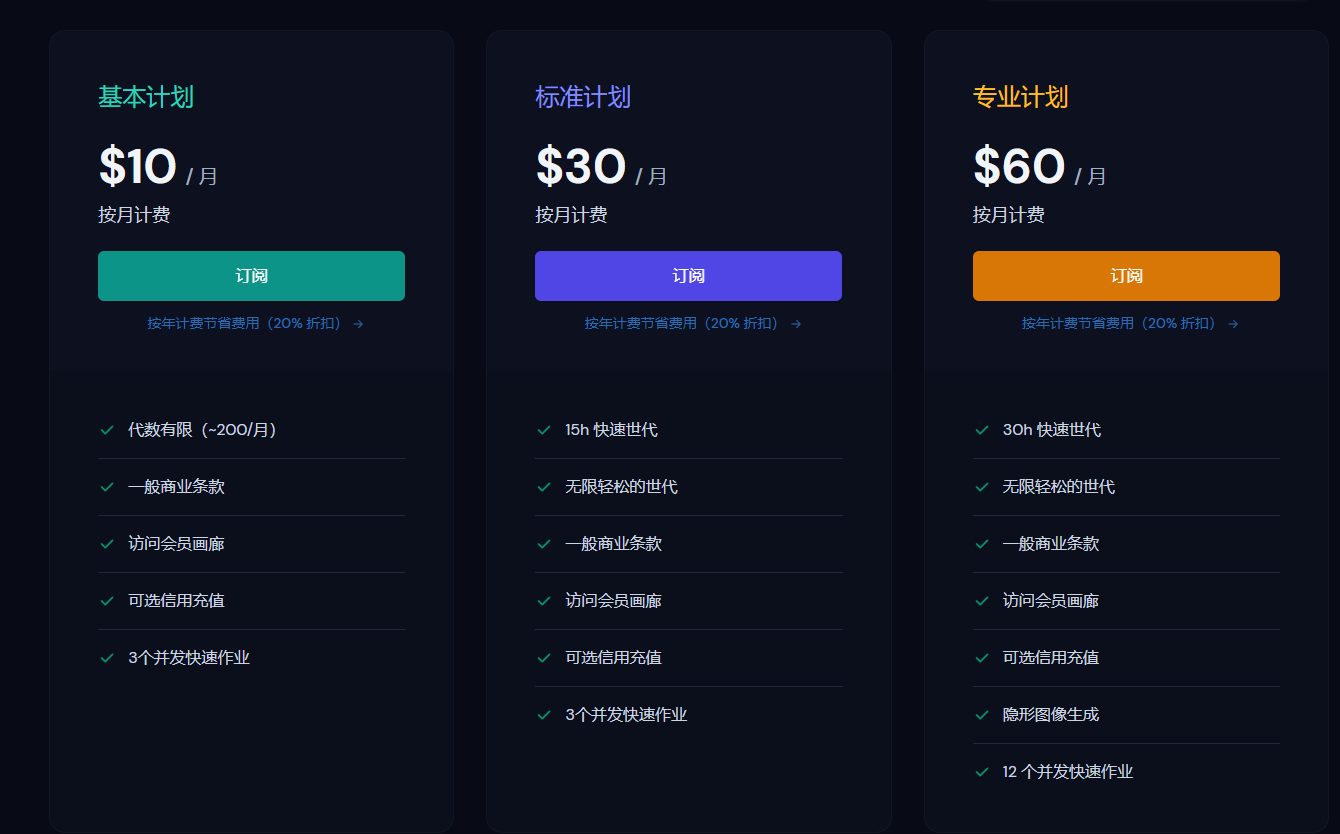Select the purple 订阅 button for 标准计划
The image size is (1340, 834).
coord(688,276)
